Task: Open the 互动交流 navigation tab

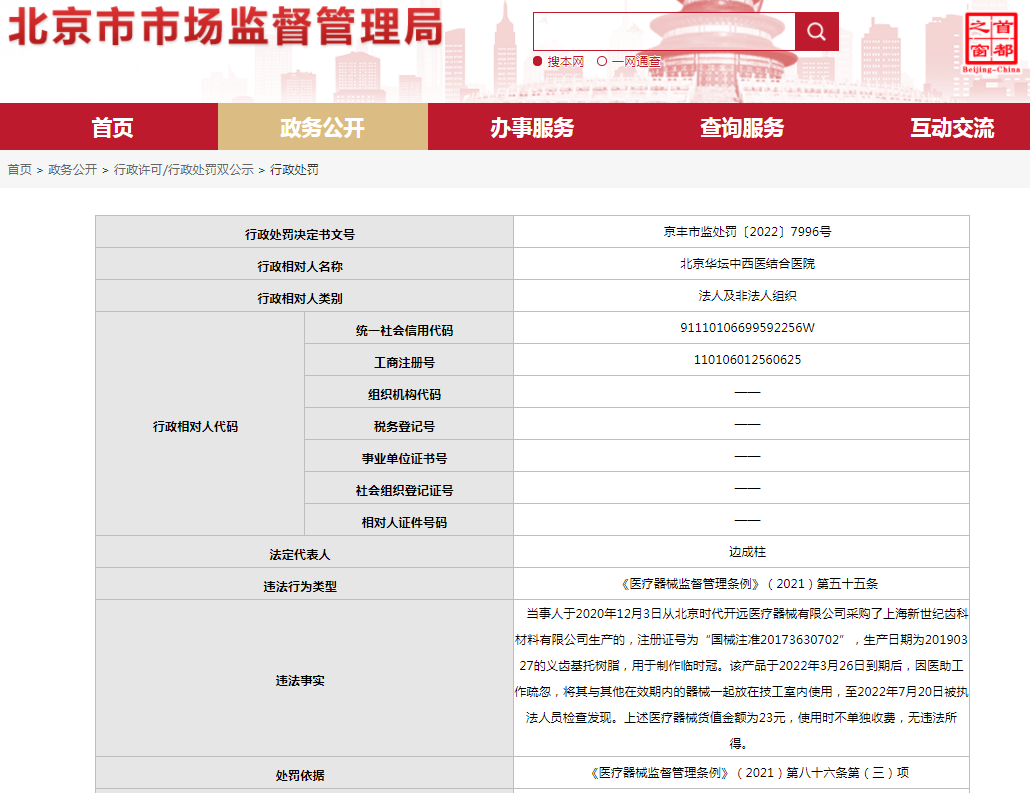Action: (952, 127)
